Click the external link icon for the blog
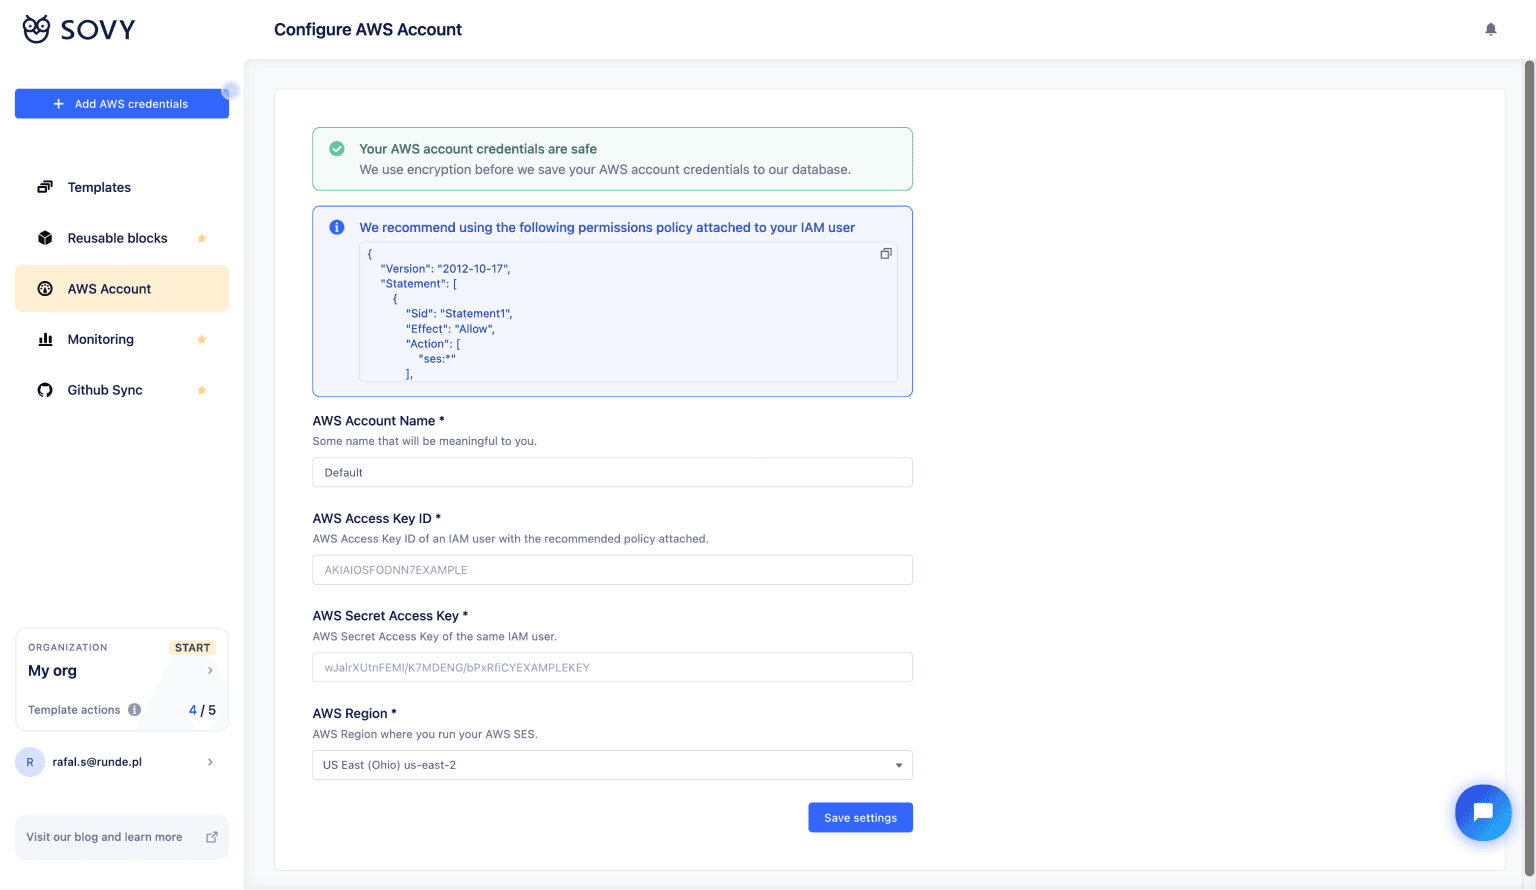The height and width of the screenshot is (890, 1536). click(x=211, y=837)
